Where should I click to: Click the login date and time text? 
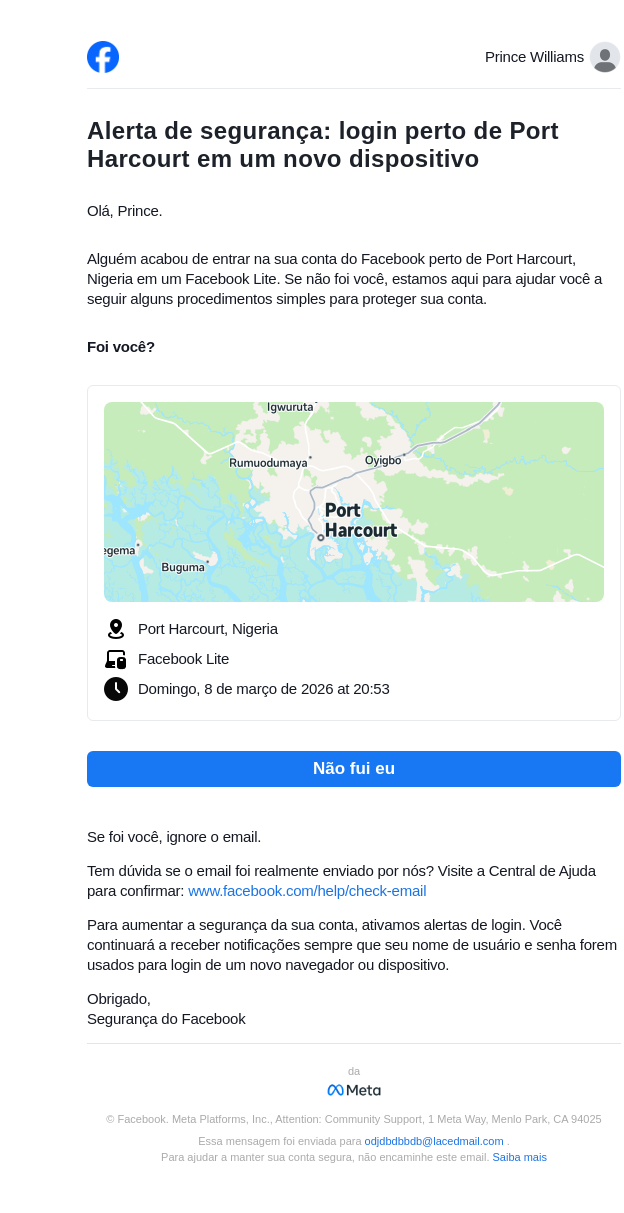(264, 689)
